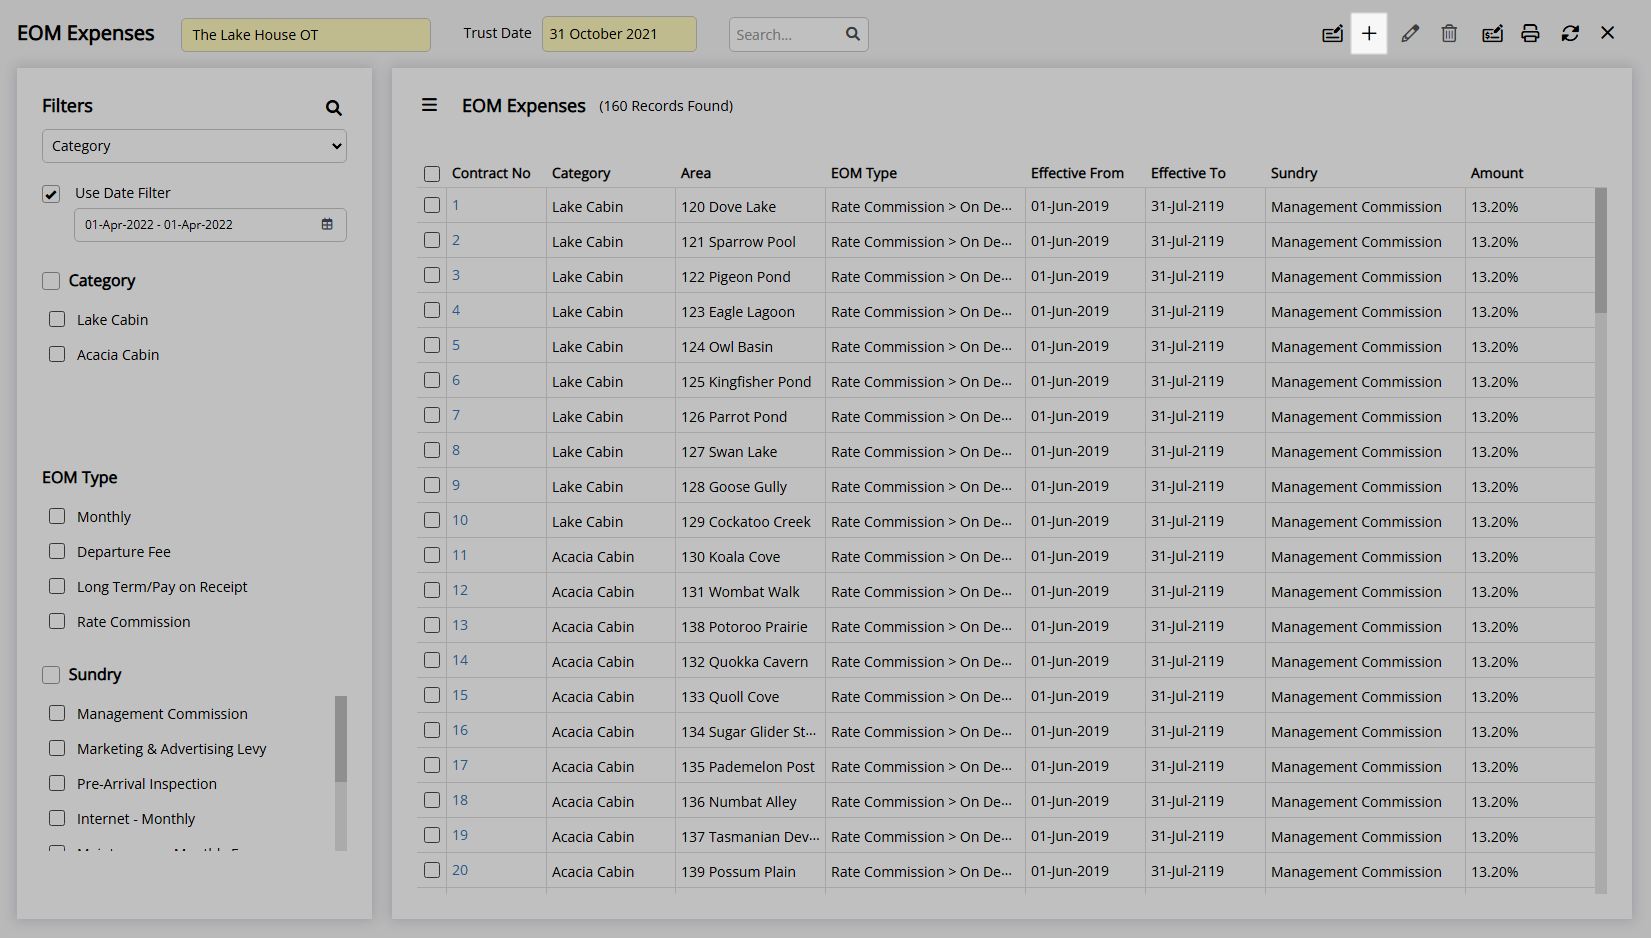Image resolution: width=1651 pixels, height=938 pixels.
Task: Sort by the Effective From column header
Action: point(1077,173)
